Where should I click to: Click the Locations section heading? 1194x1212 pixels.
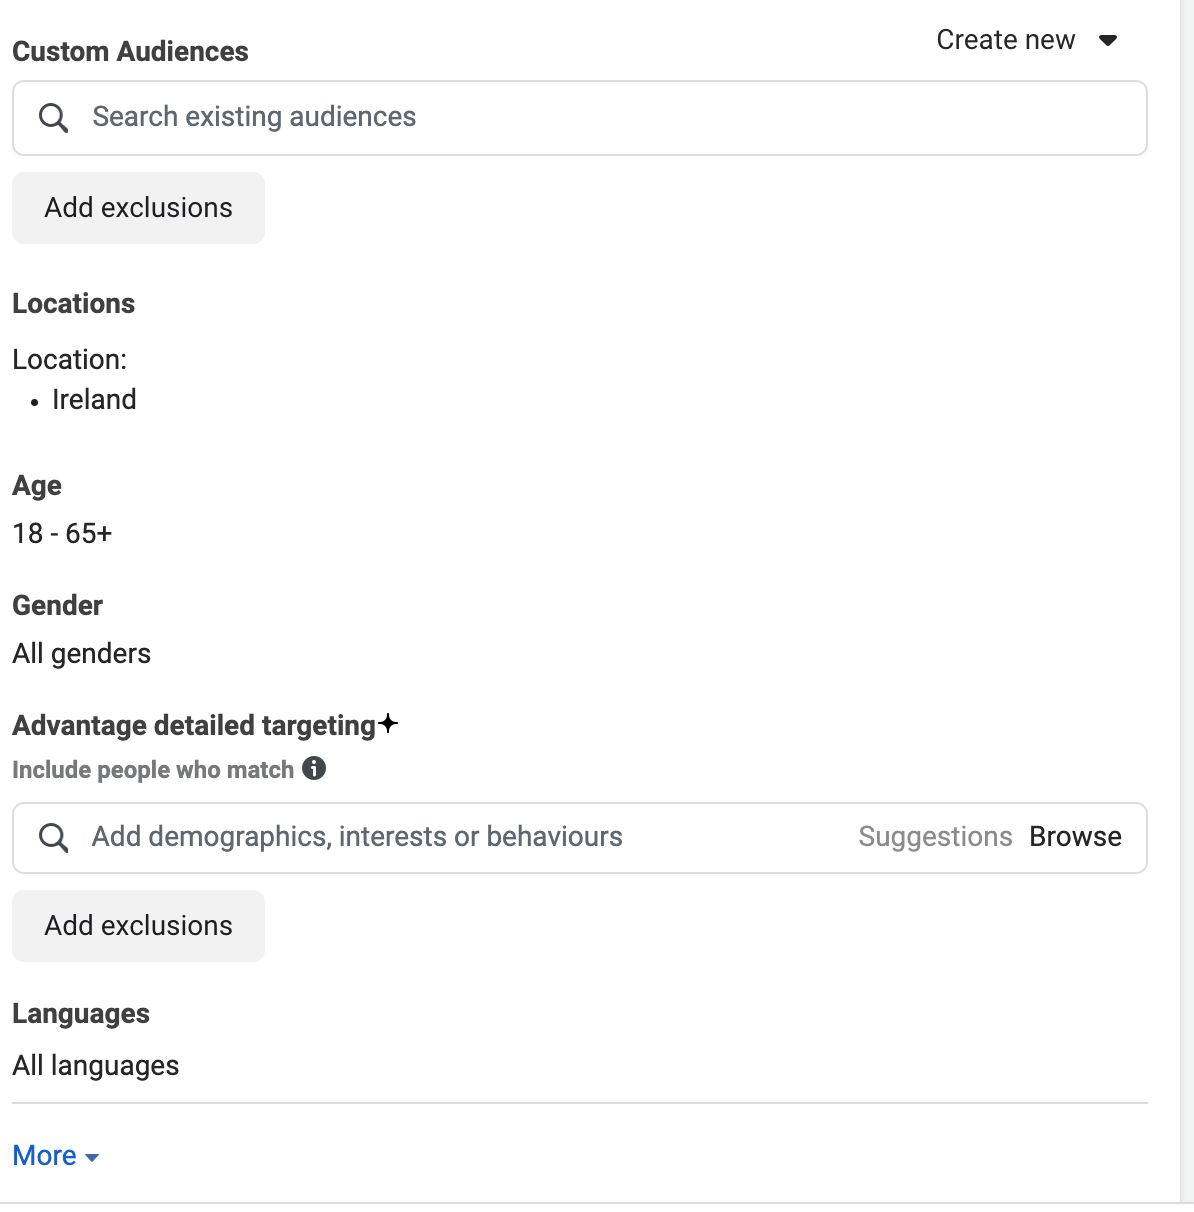(74, 304)
